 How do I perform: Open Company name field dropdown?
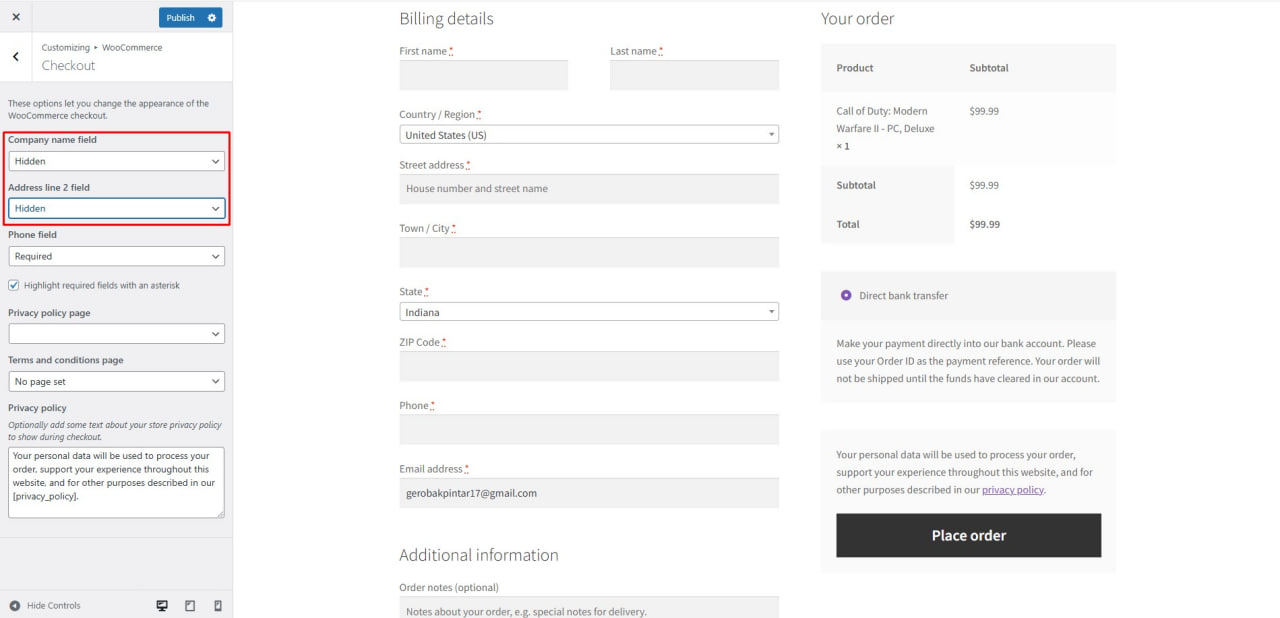(116, 161)
